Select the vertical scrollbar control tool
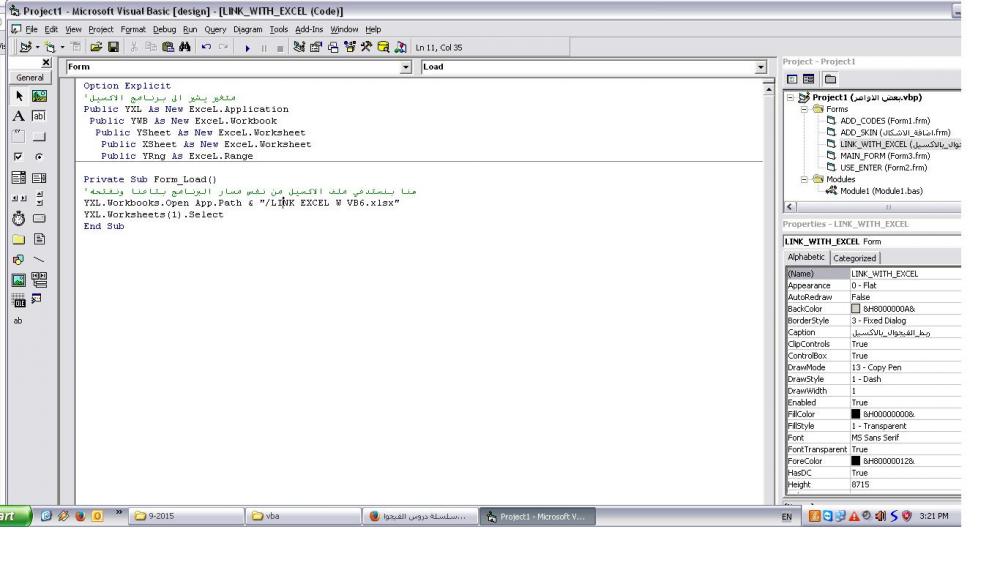This screenshot has width=1000, height=562. (x=39, y=198)
